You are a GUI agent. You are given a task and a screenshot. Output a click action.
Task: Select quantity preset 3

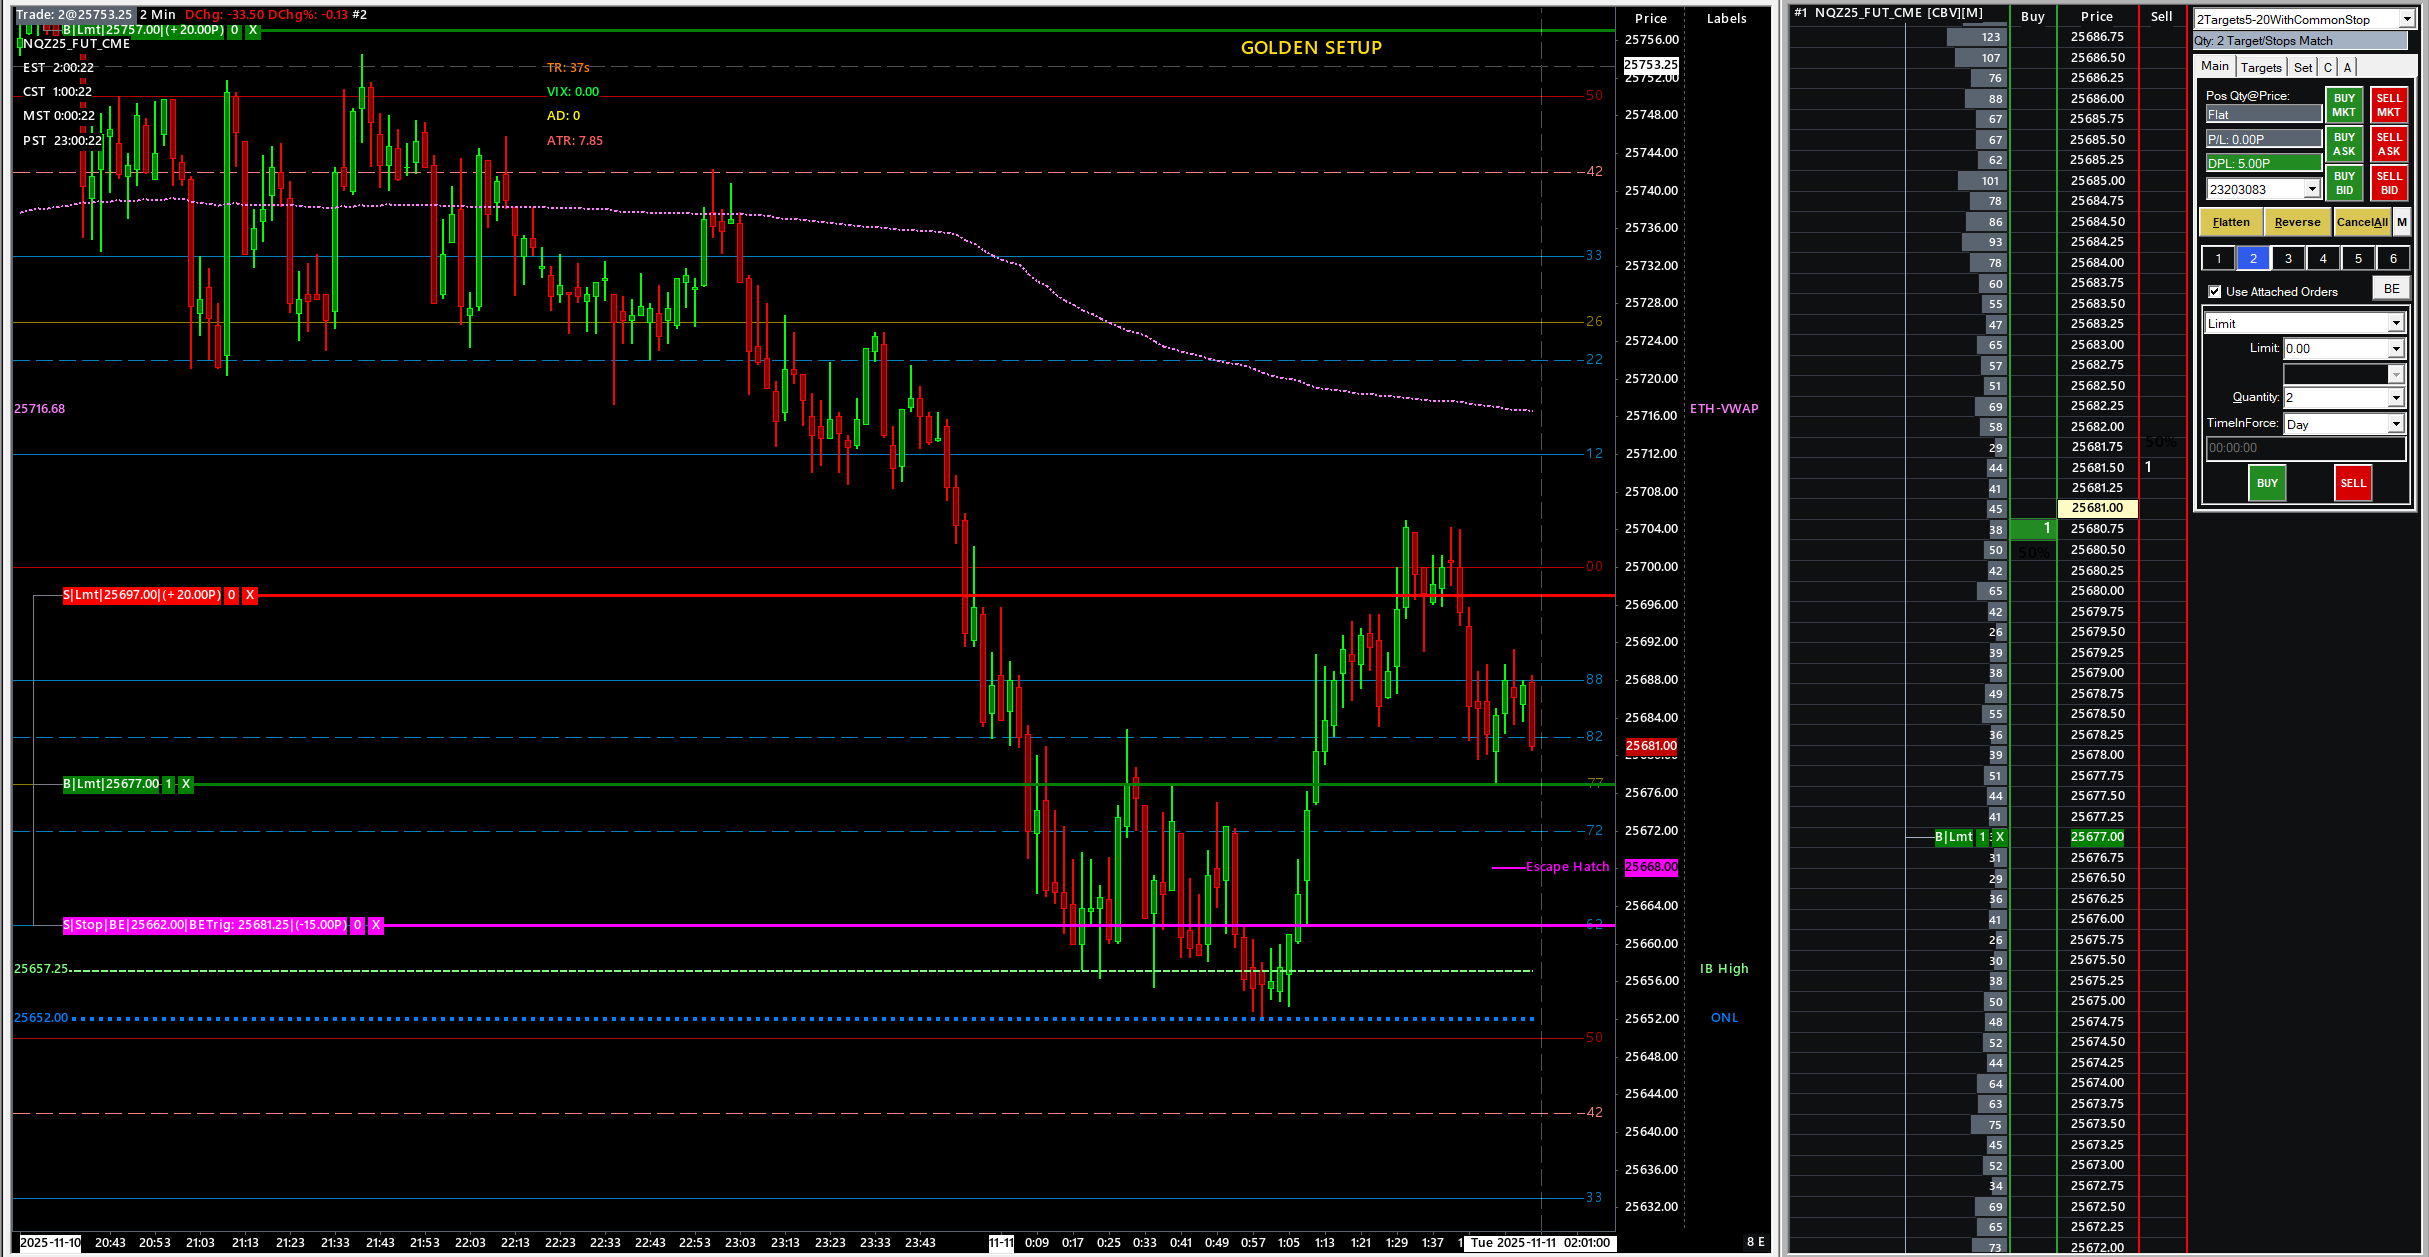pyautogui.click(x=2288, y=258)
